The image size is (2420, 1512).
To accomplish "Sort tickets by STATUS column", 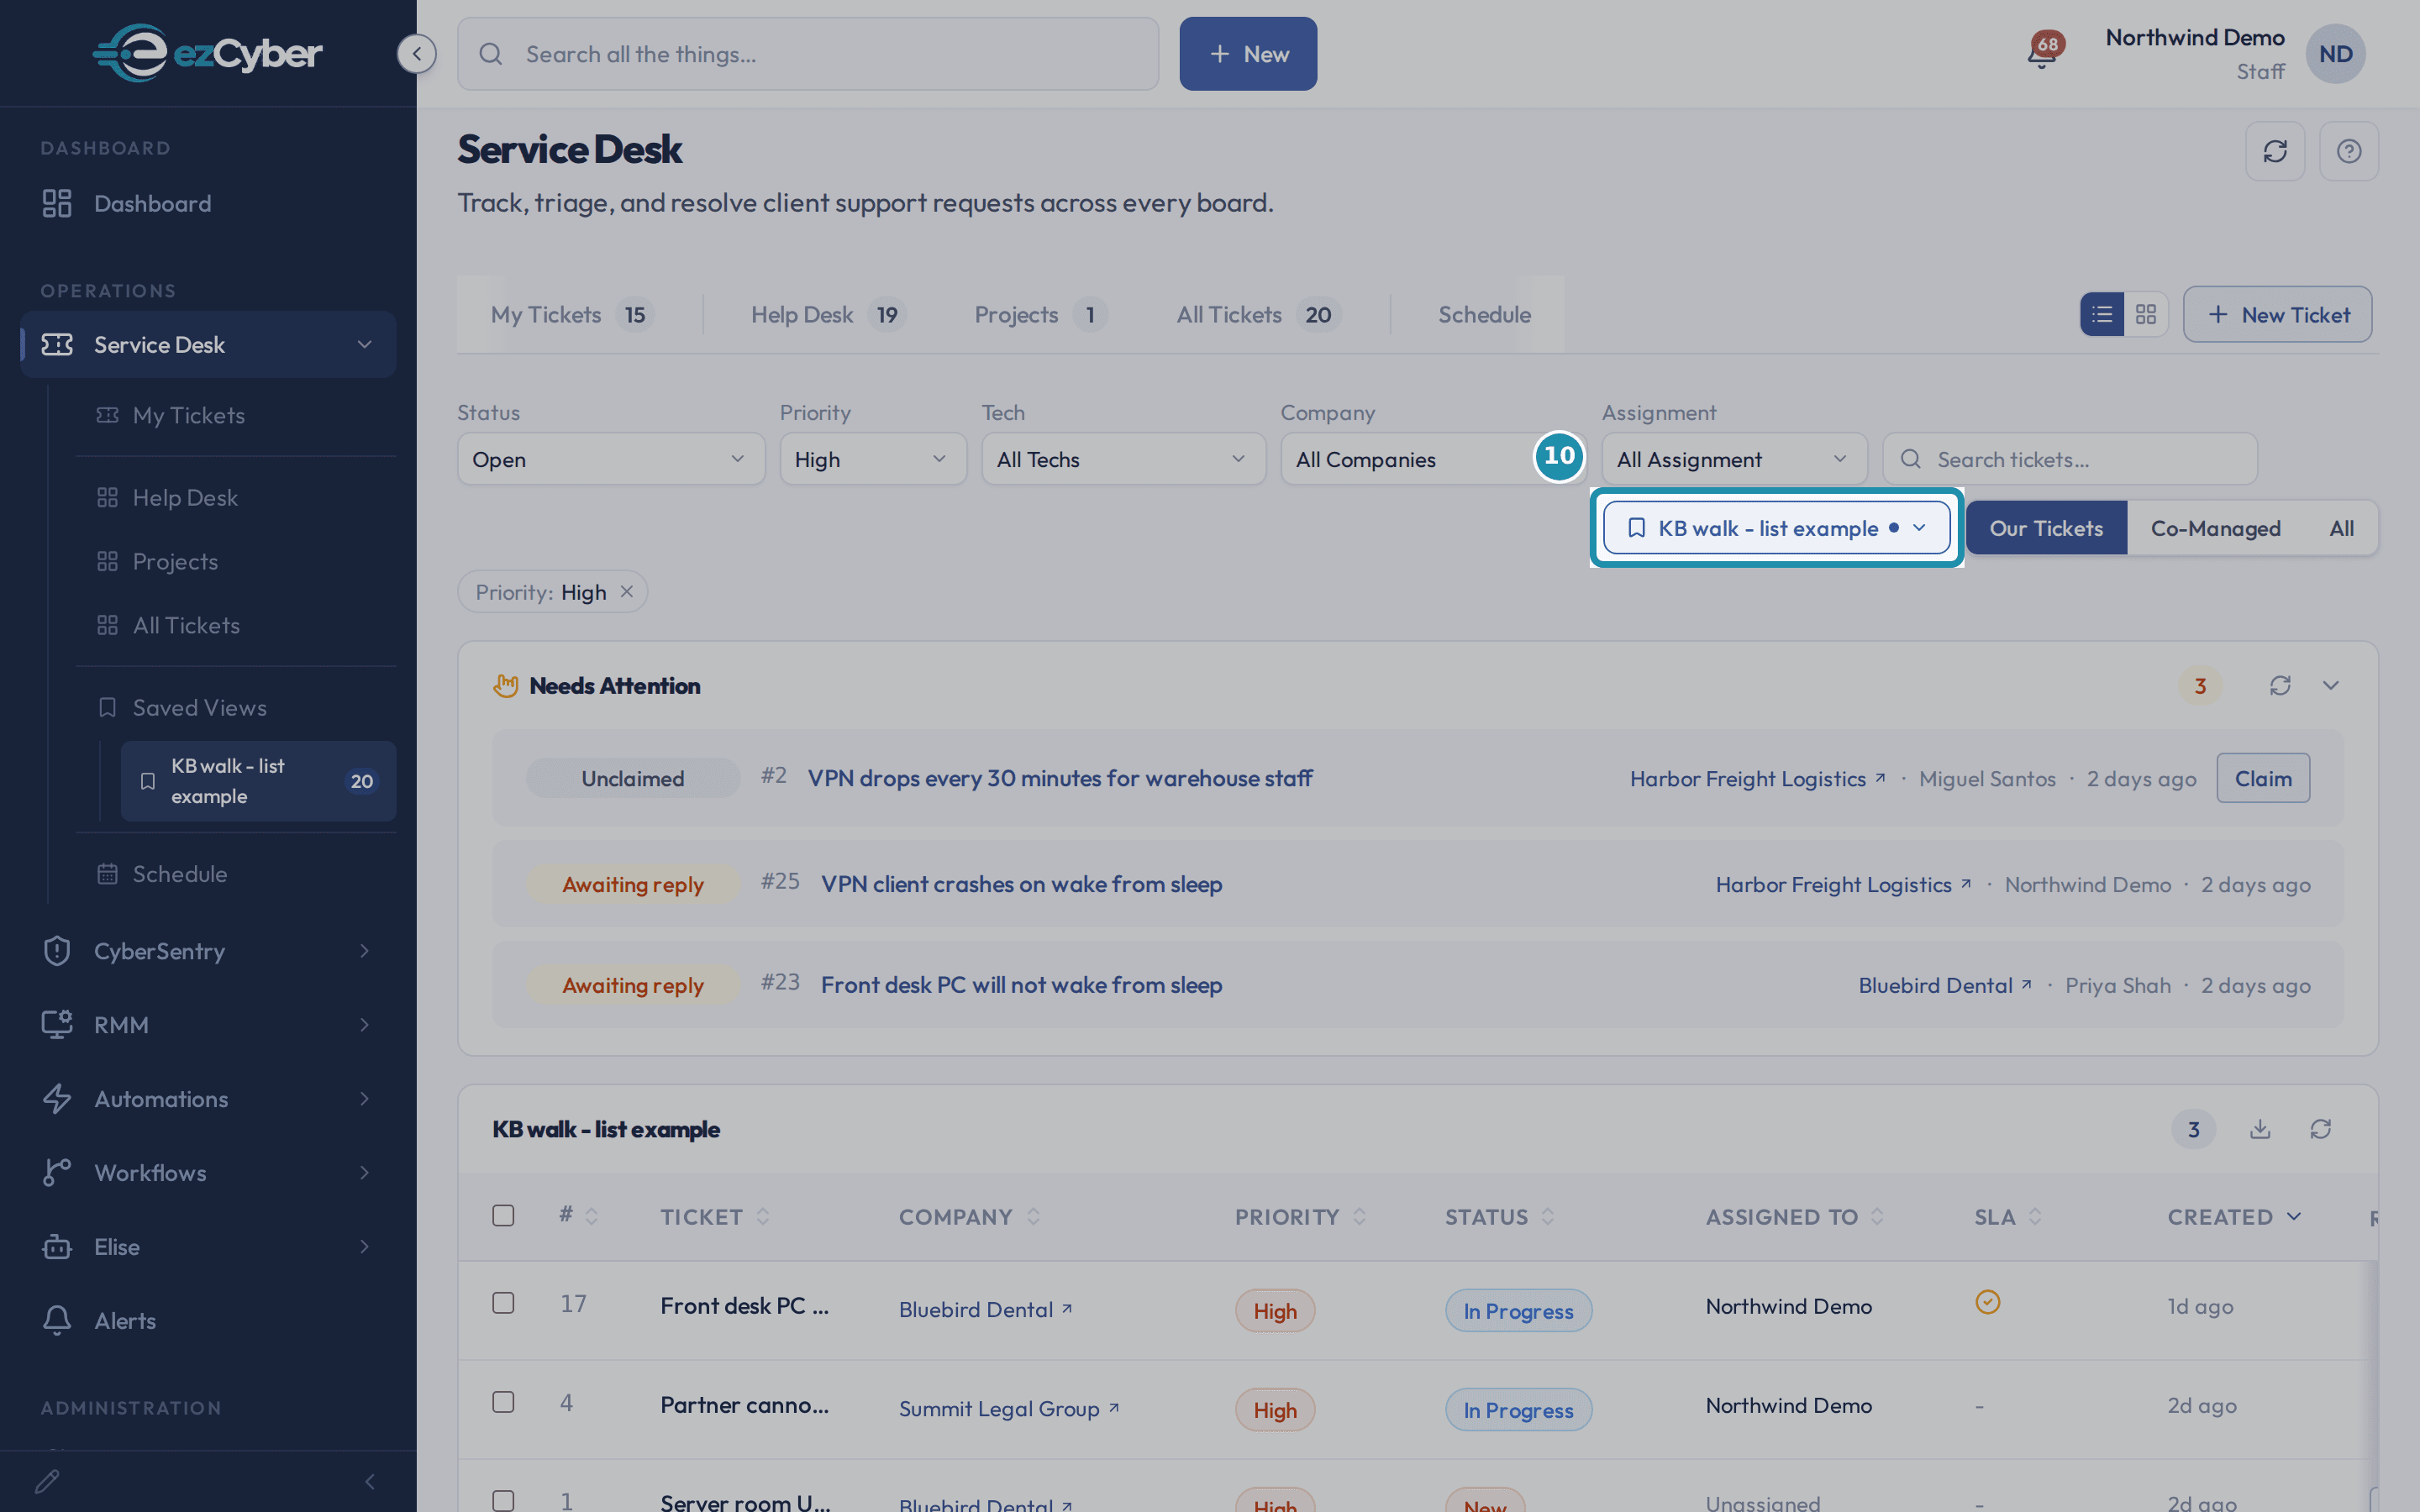I will point(1499,1217).
